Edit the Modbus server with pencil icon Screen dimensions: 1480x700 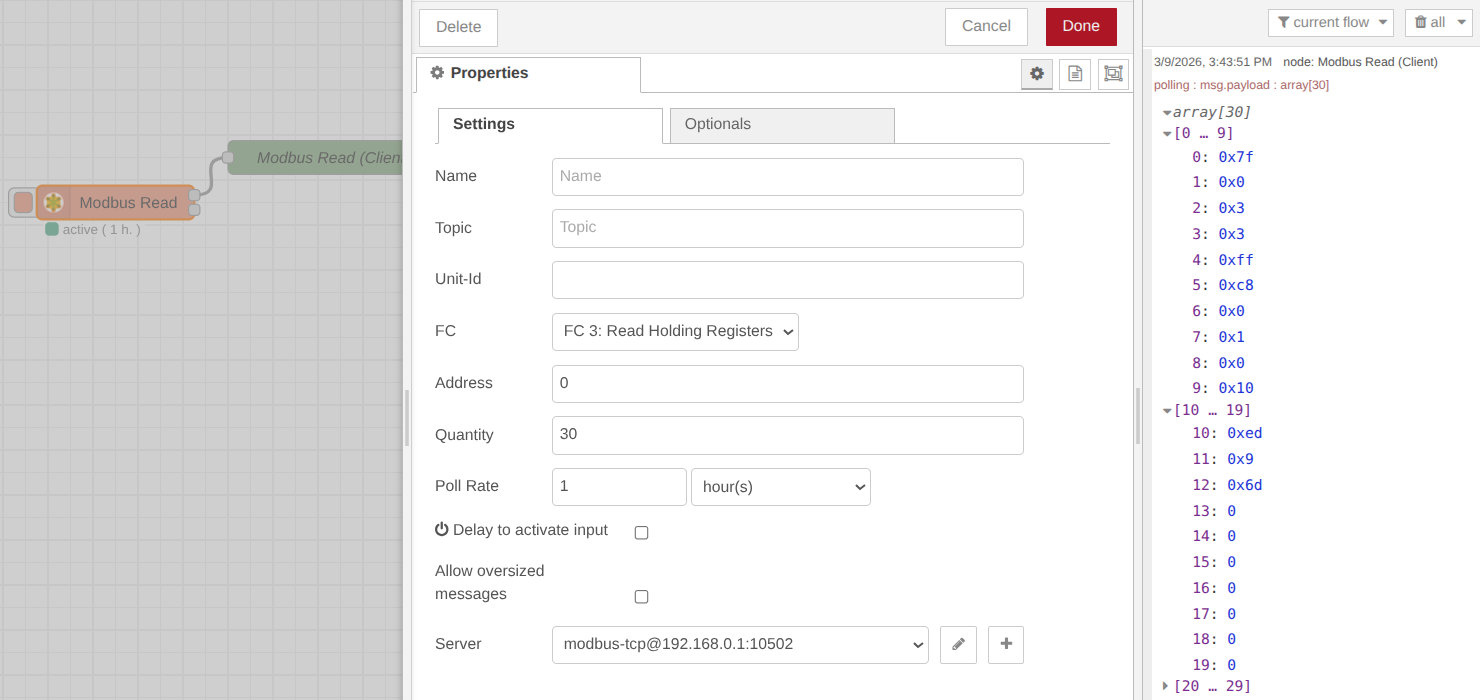click(958, 645)
